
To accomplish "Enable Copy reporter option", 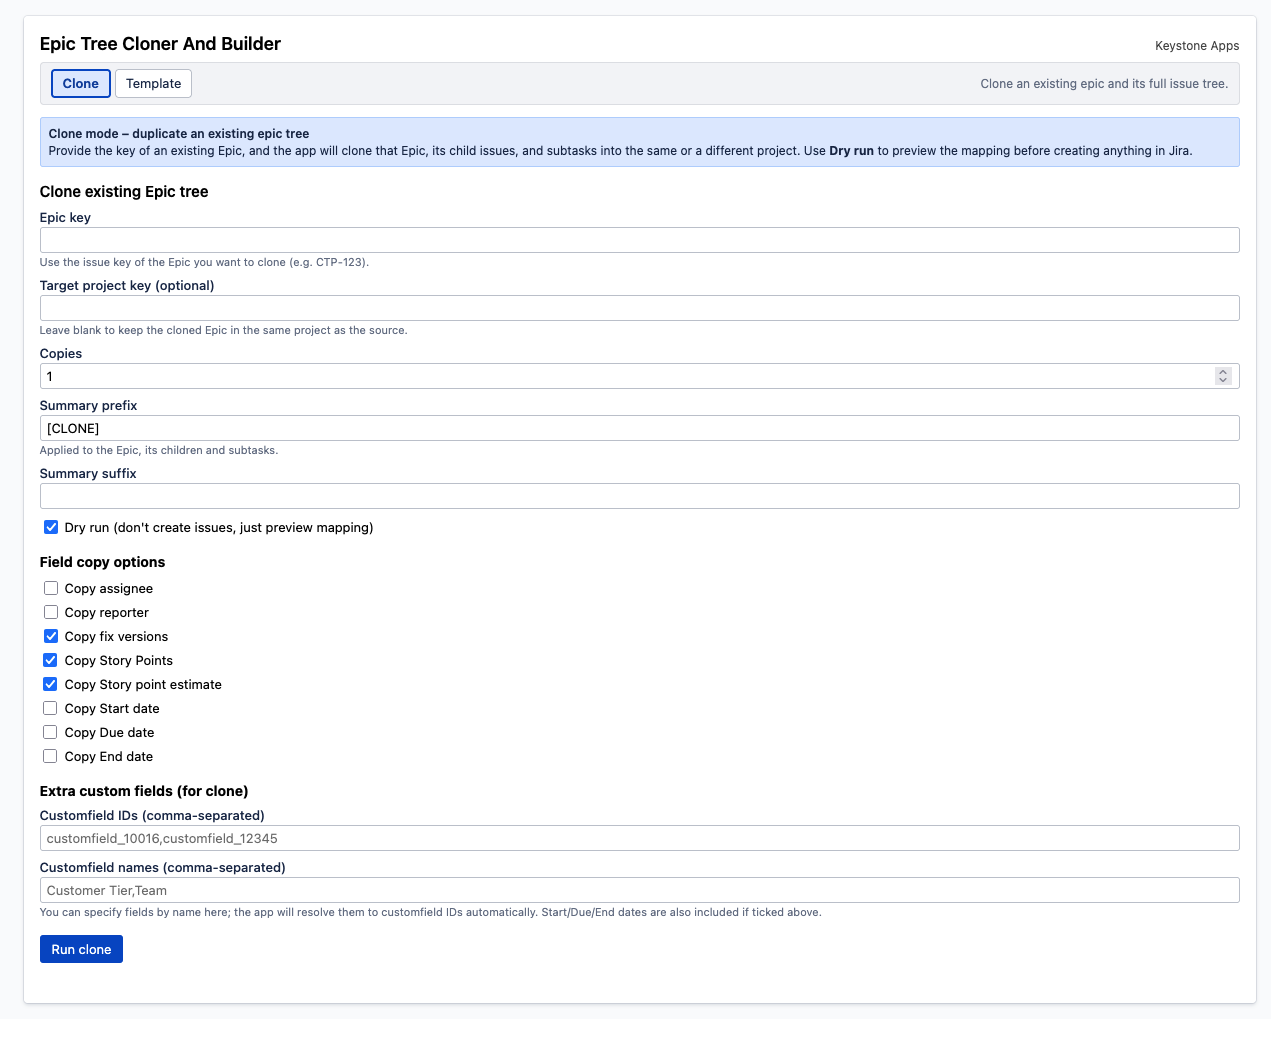I will pos(51,612).
